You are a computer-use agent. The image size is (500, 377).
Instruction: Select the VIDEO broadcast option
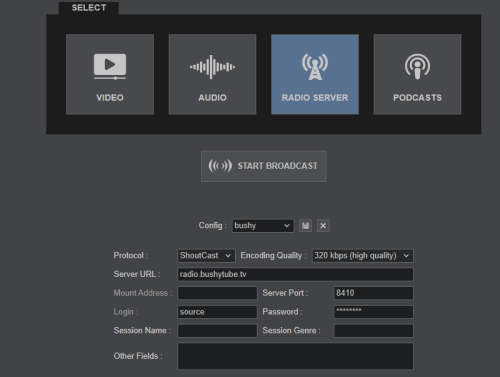coord(110,74)
